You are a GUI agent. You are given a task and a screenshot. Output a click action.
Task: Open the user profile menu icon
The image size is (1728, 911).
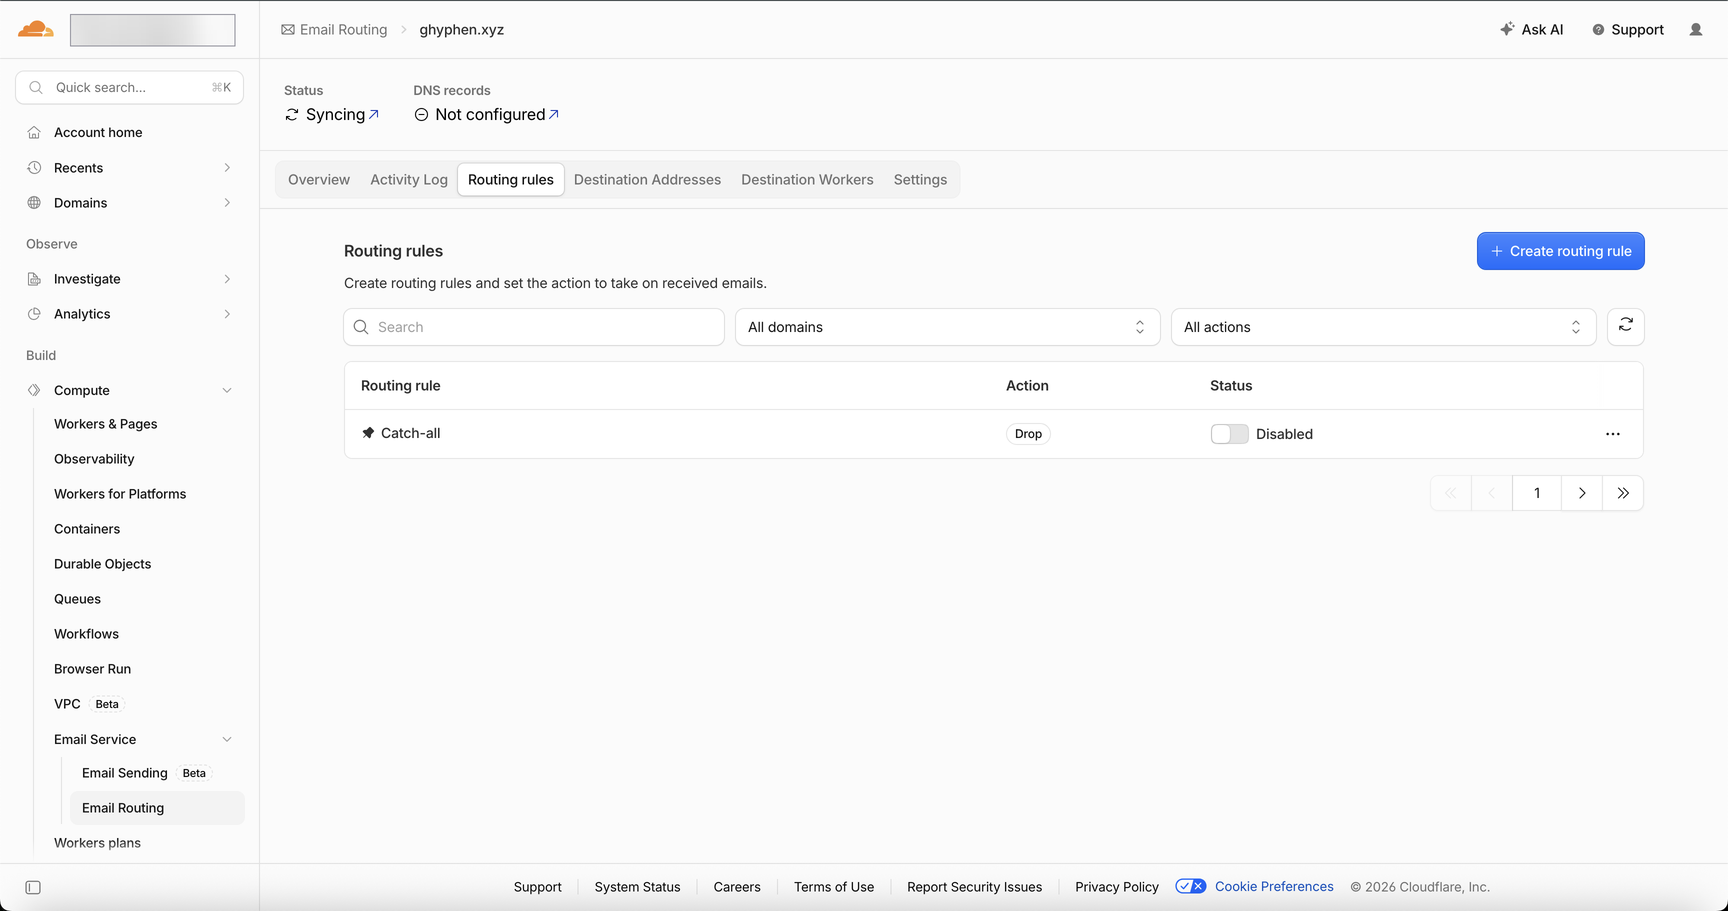click(1696, 30)
